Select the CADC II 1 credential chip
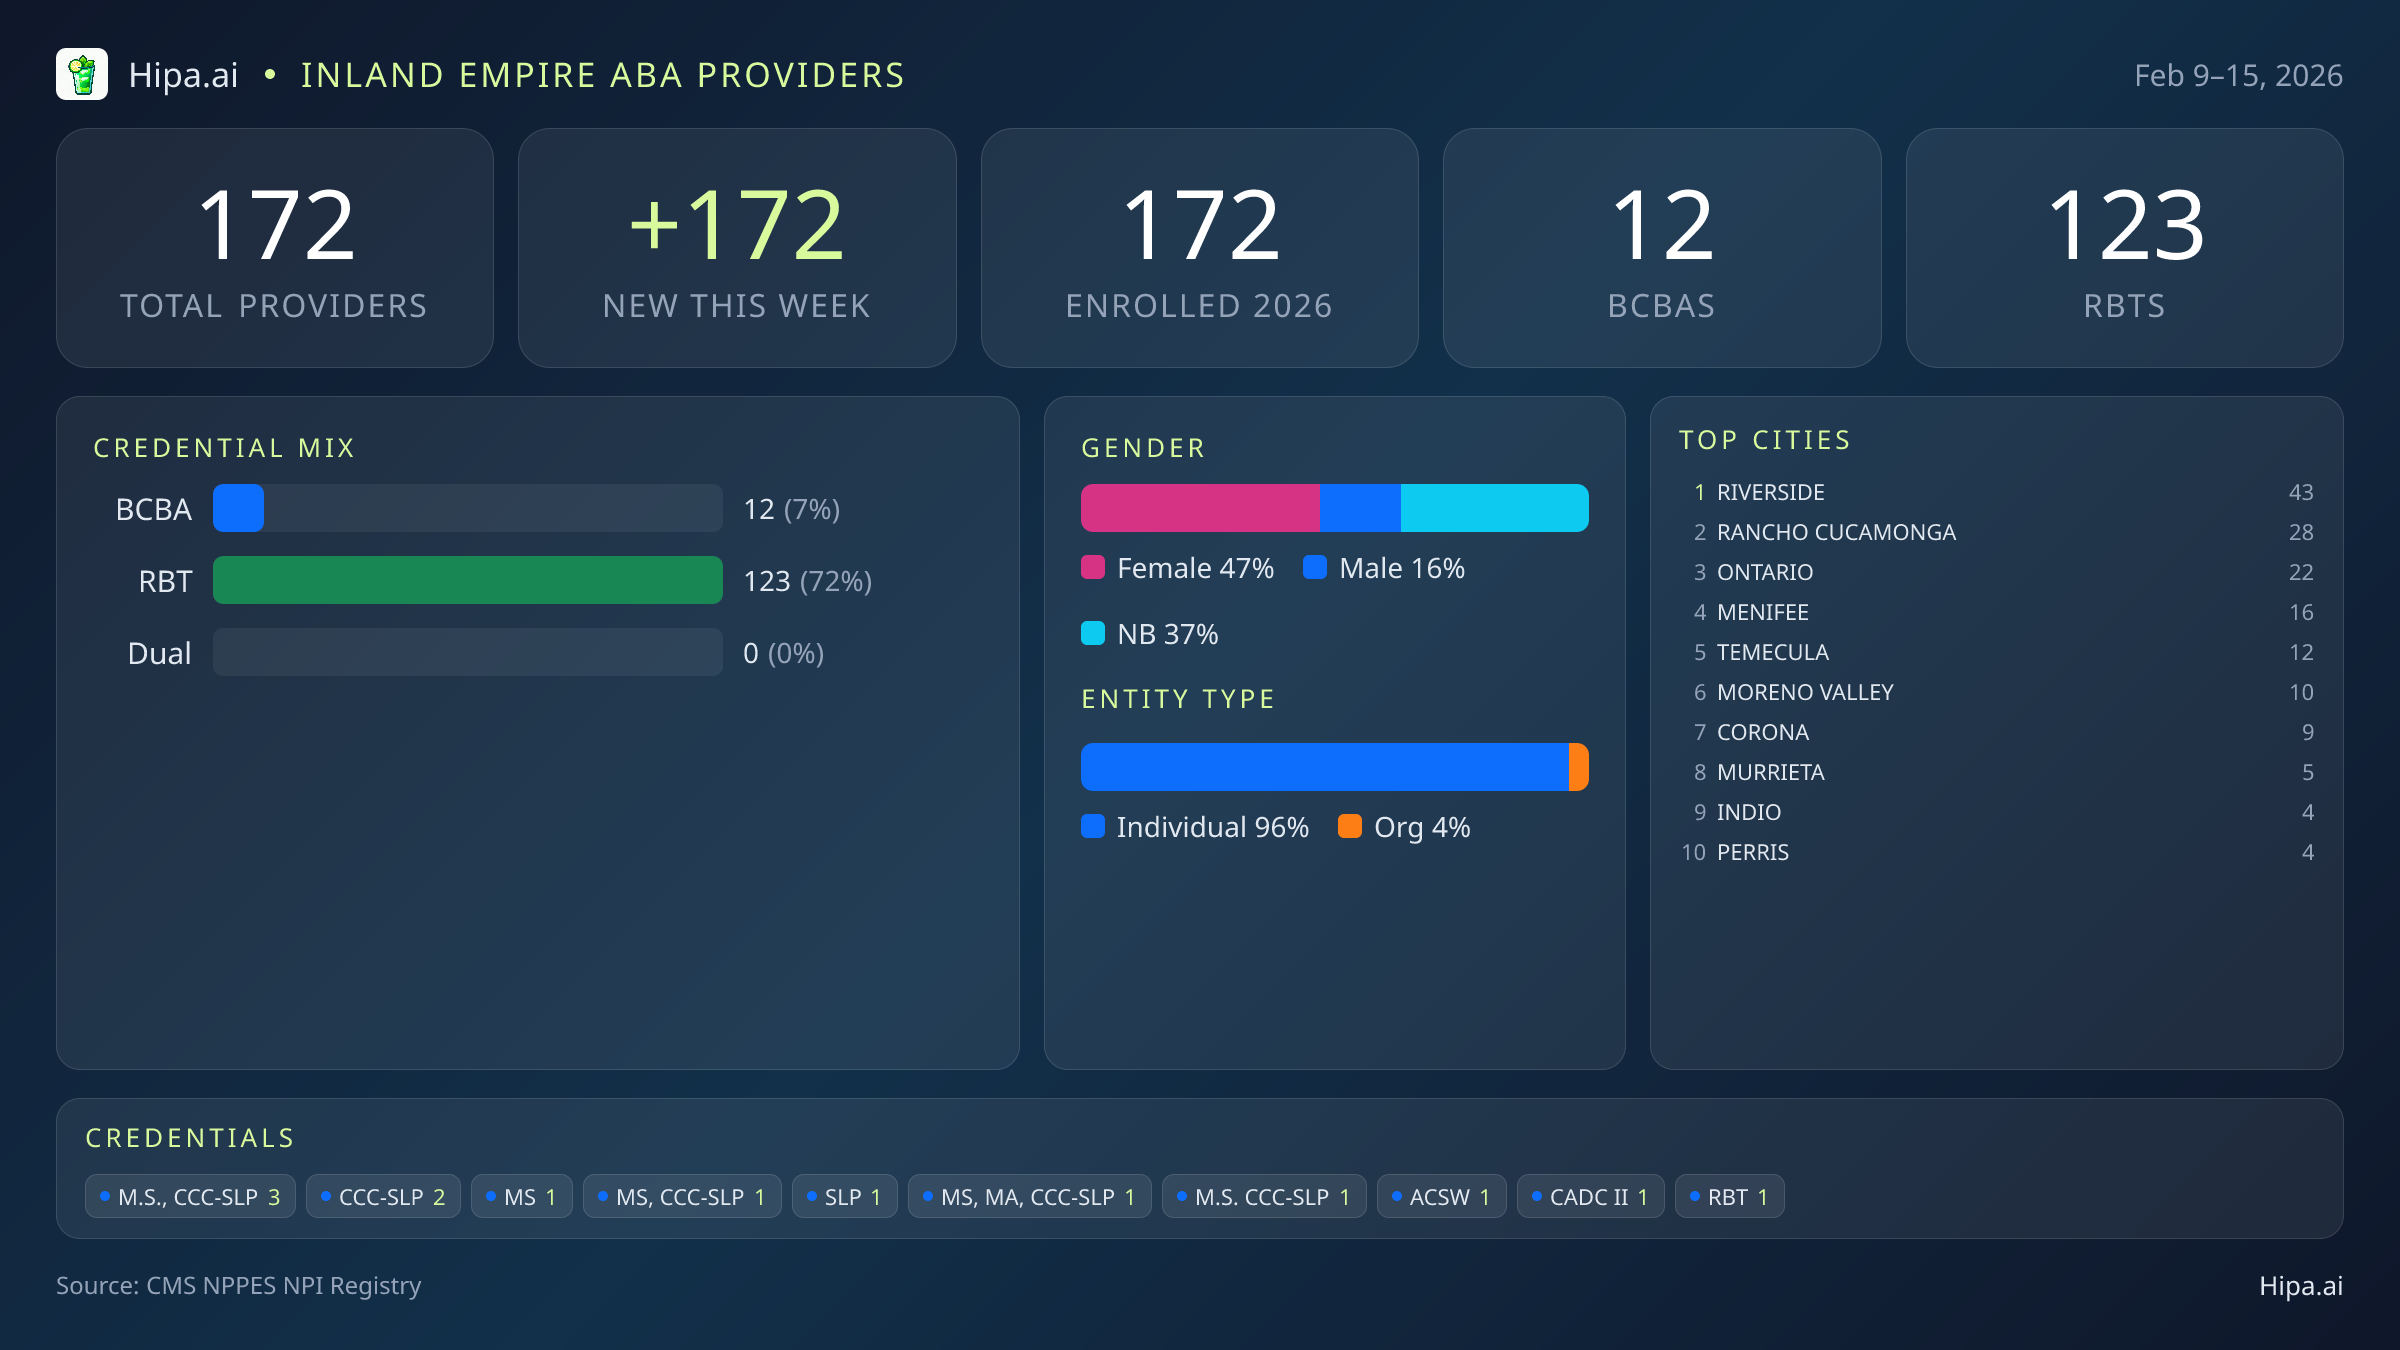The height and width of the screenshot is (1350, 2400). 1590,1196
